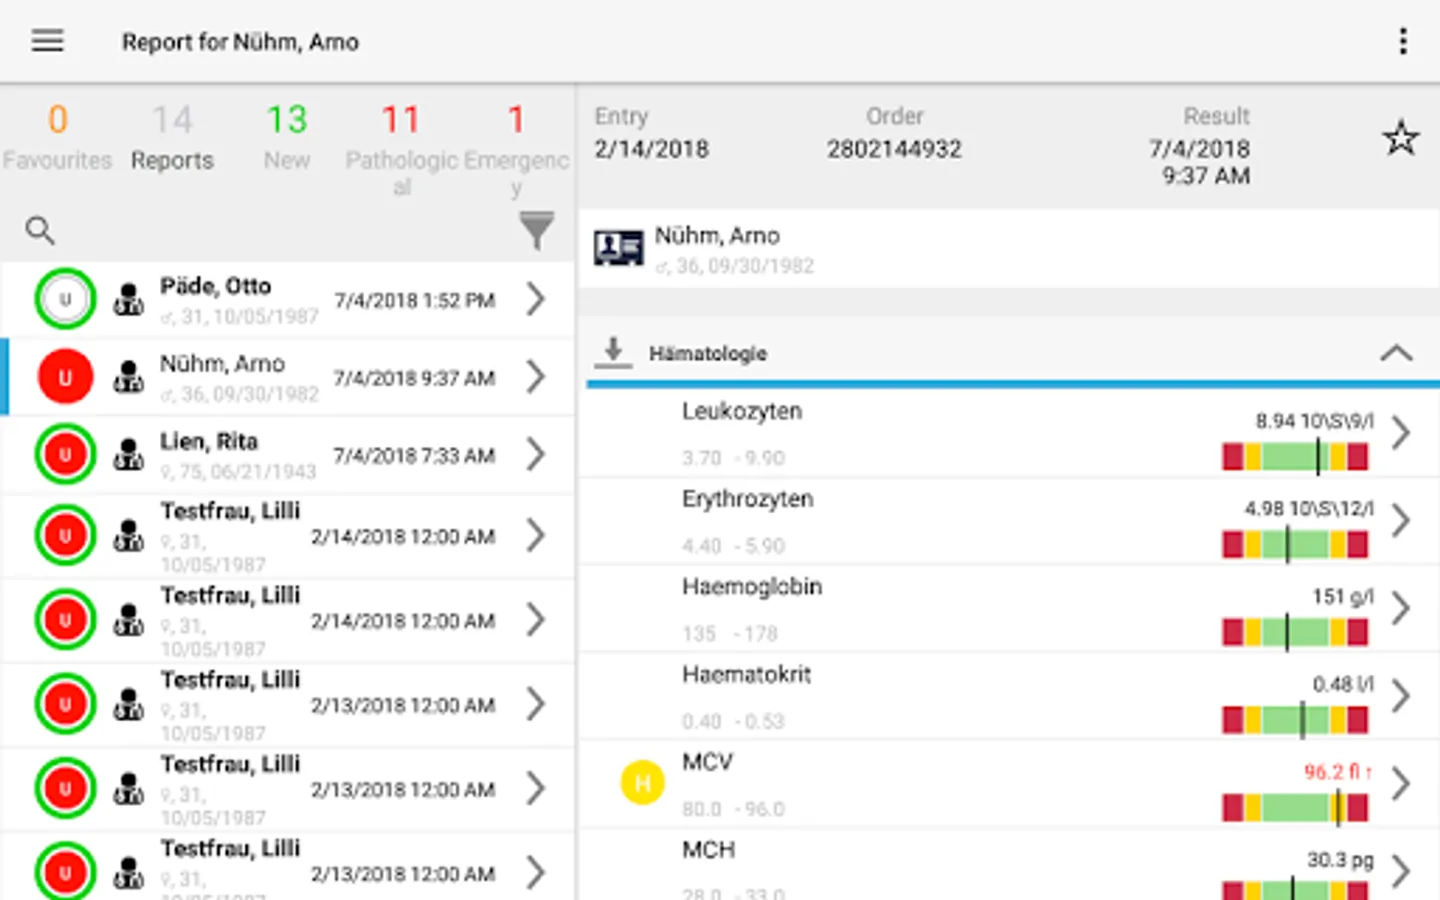Click the patient ID card icon
1440x900 pixels.
(618, 248)
